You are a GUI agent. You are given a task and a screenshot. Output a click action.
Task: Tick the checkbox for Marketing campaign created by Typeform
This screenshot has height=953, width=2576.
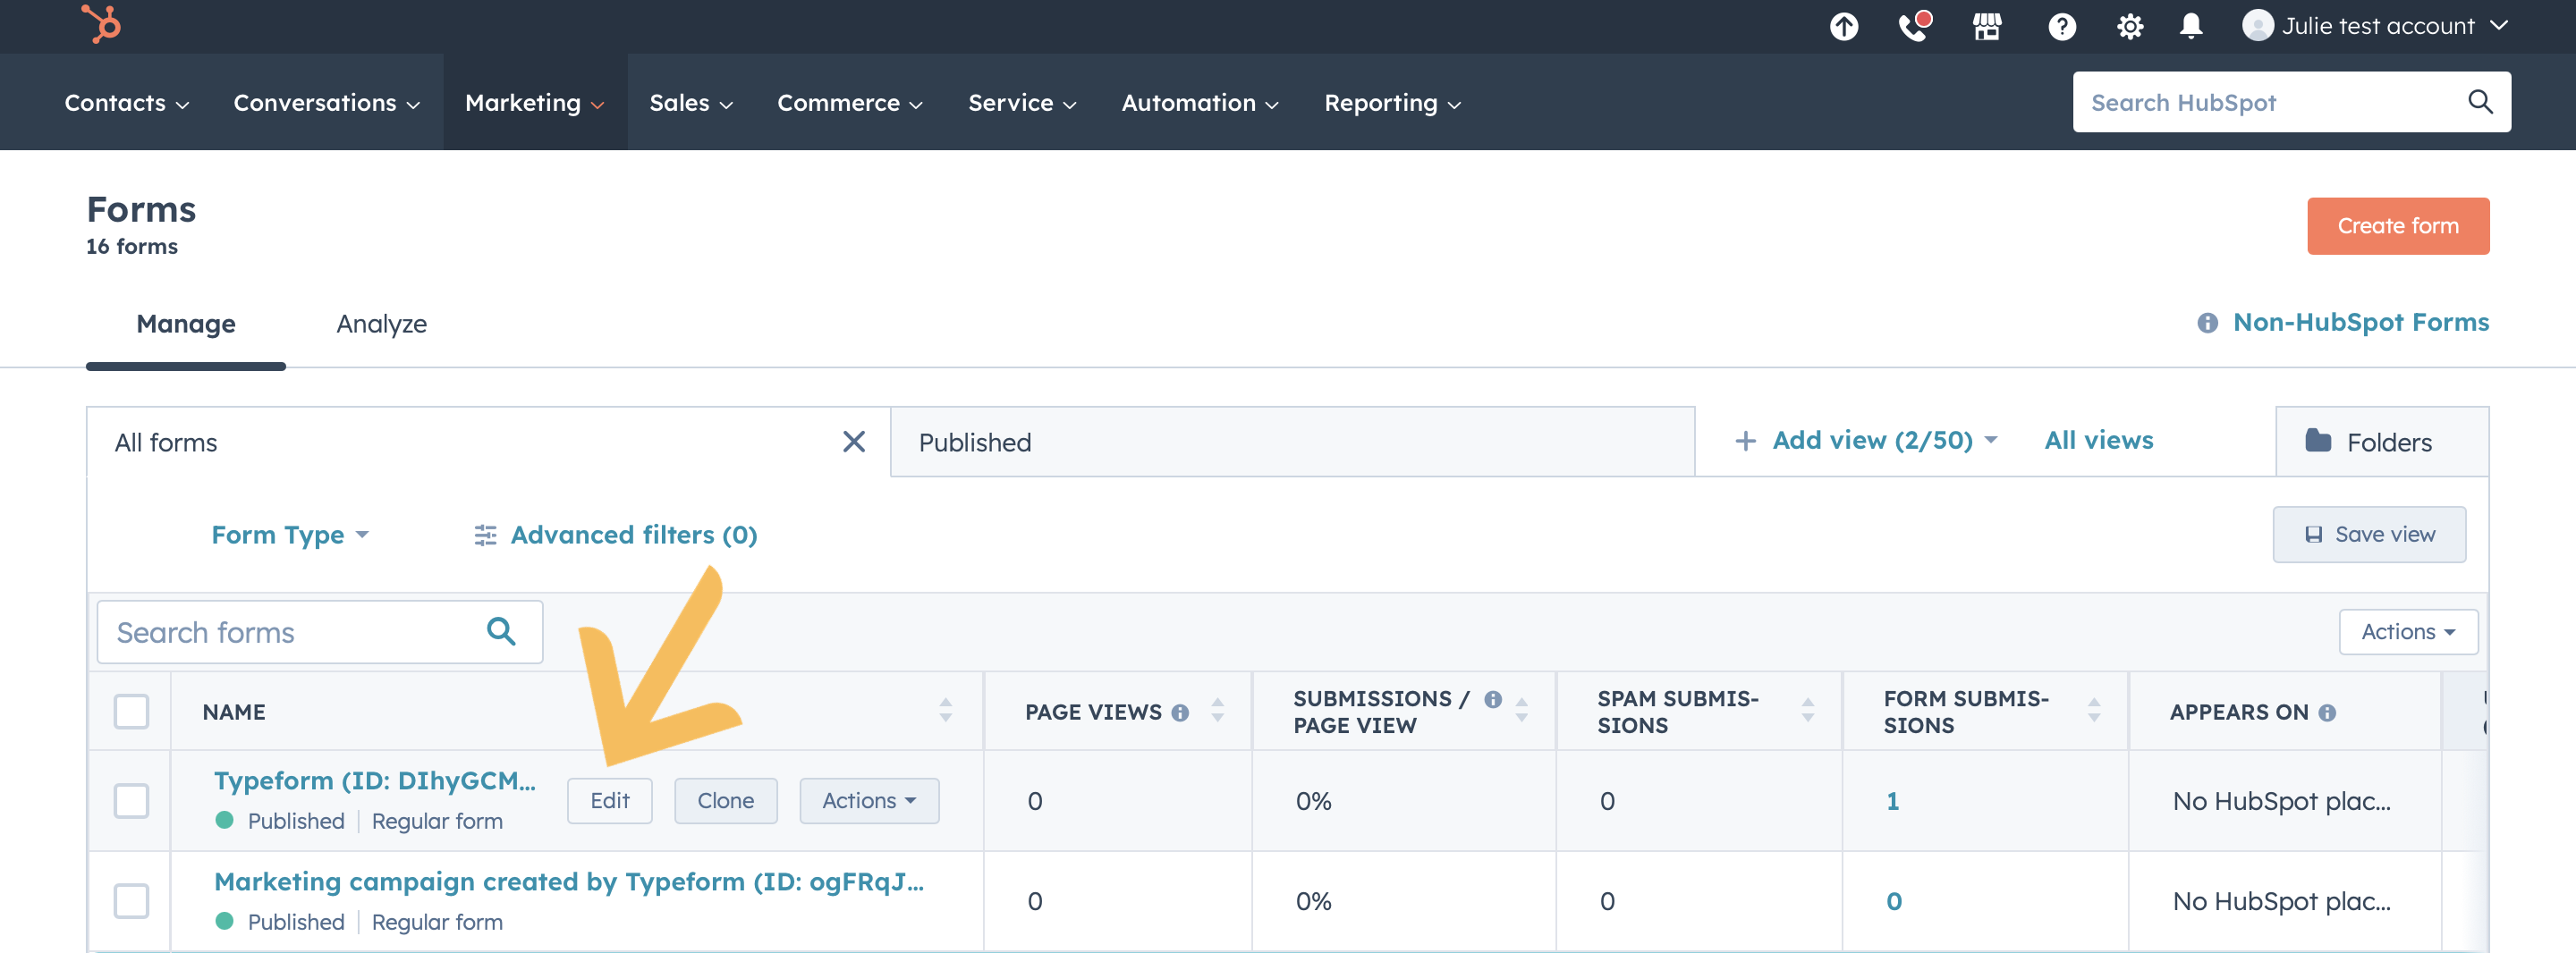tap(131, 900)
